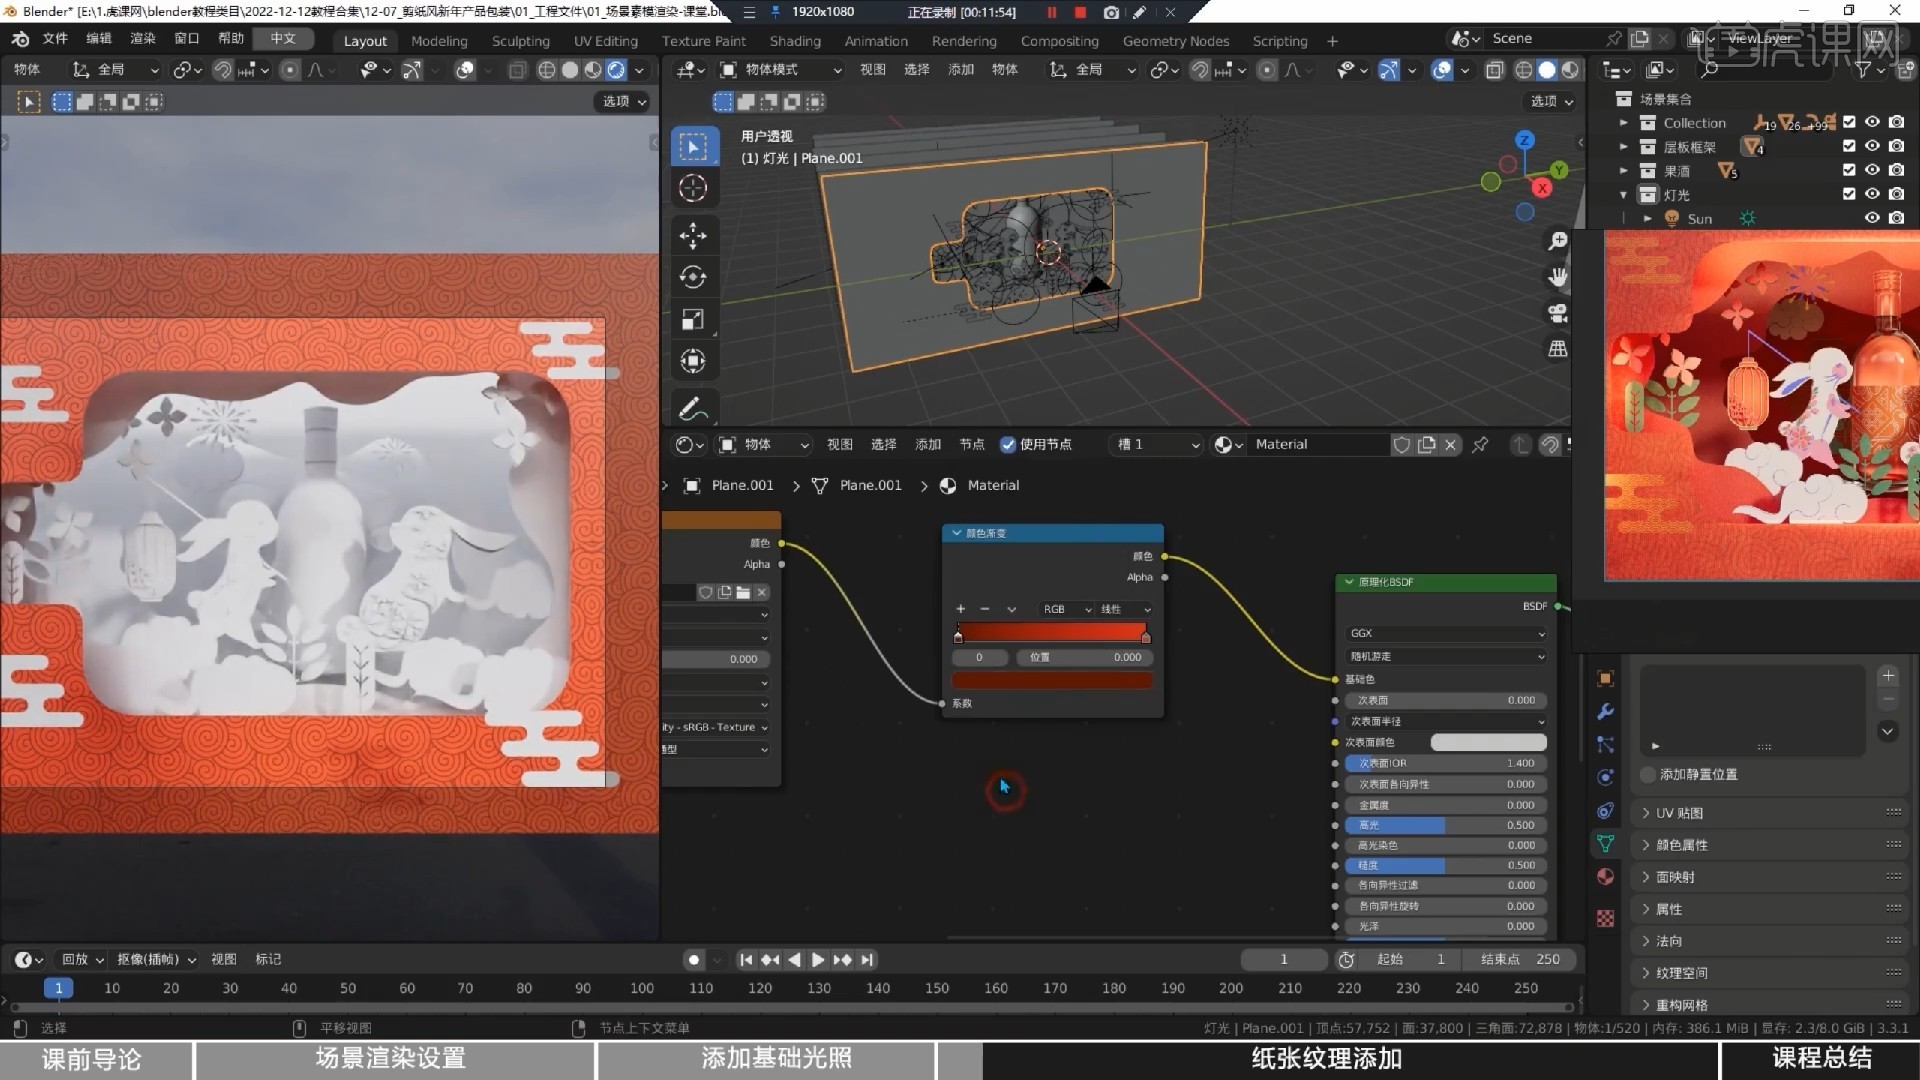Adjust the 糙度 roughness slider

1446,866
